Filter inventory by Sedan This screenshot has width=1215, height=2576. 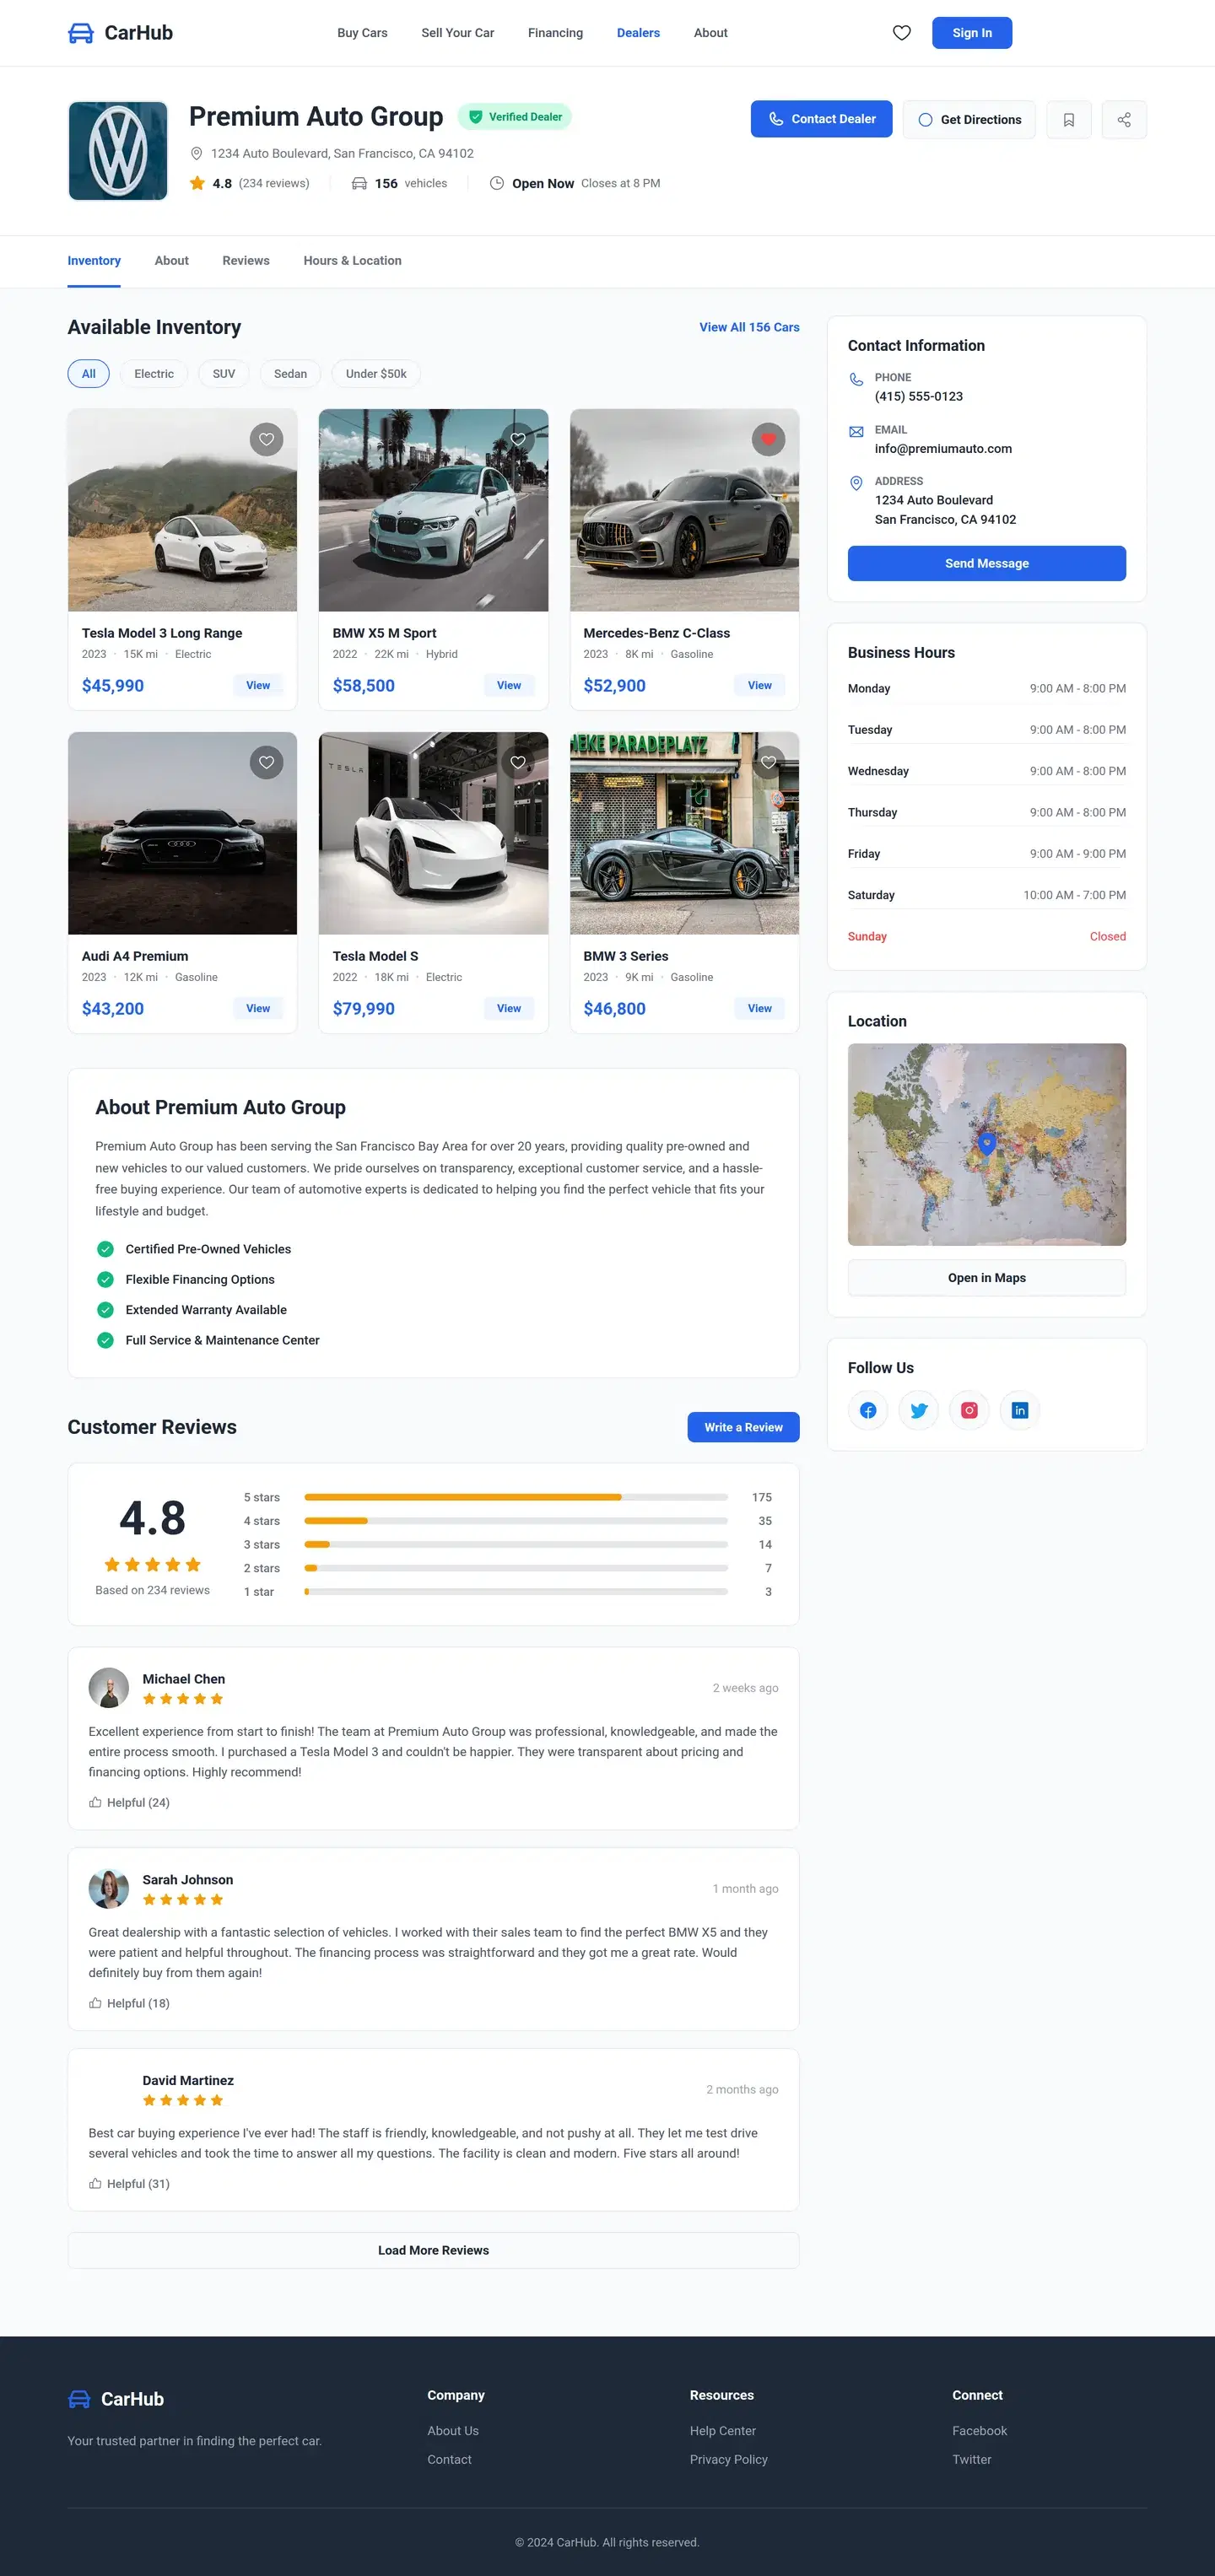pyautogui.click(x=290, y=374)
